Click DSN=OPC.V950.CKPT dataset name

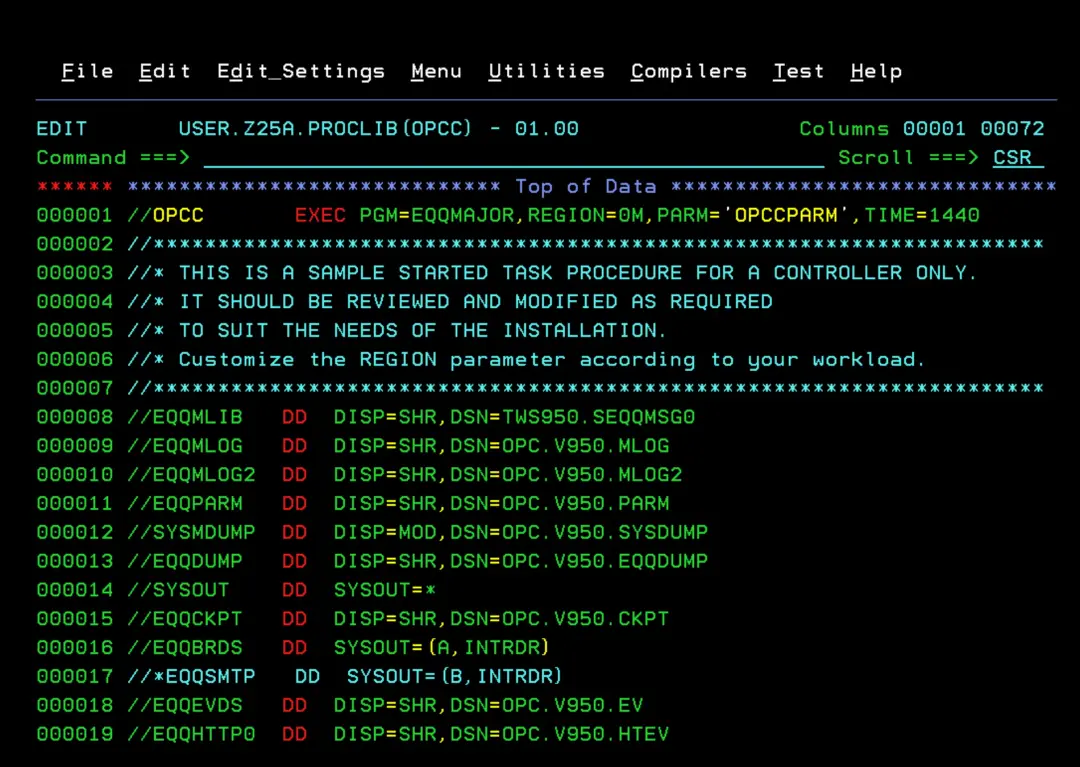point(559,620)
